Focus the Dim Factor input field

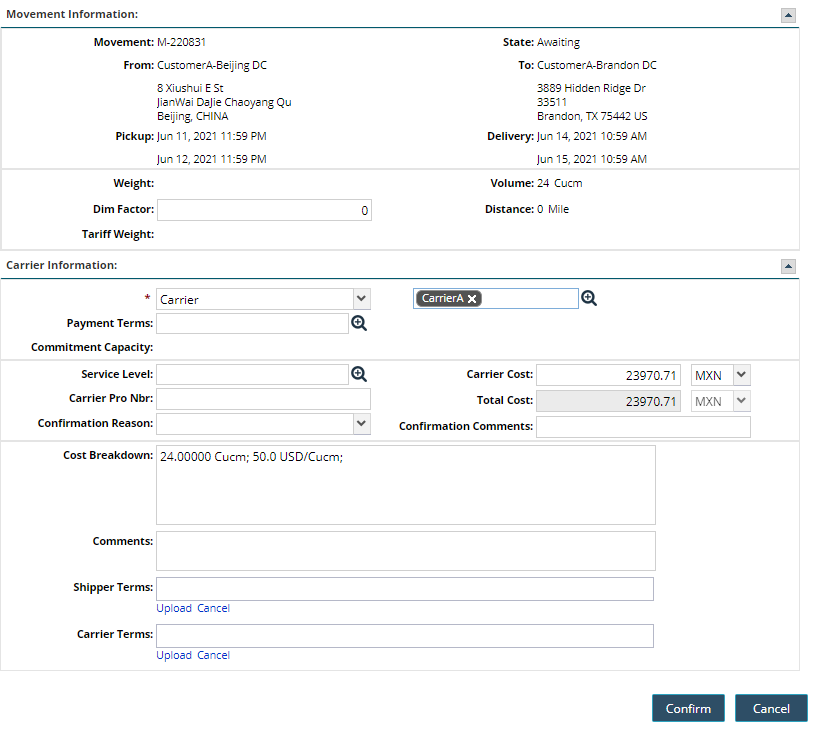click(264, 210)
